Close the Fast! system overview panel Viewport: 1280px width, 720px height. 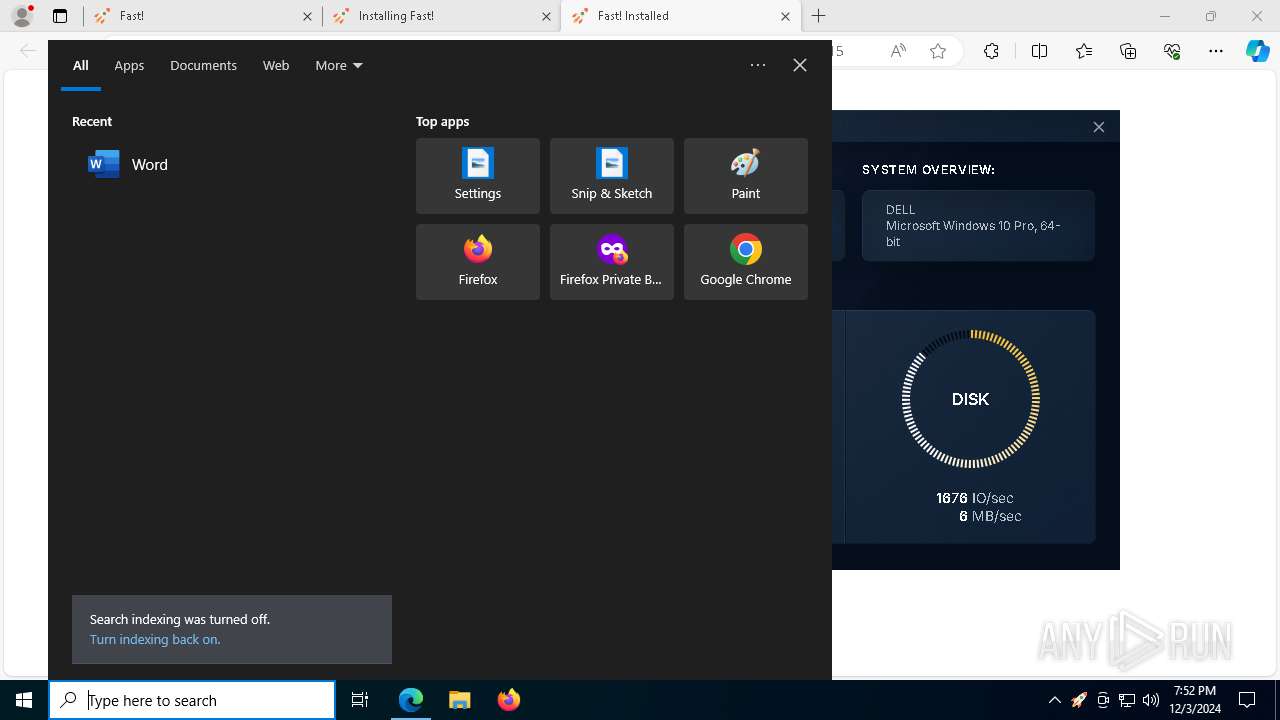1099,127
